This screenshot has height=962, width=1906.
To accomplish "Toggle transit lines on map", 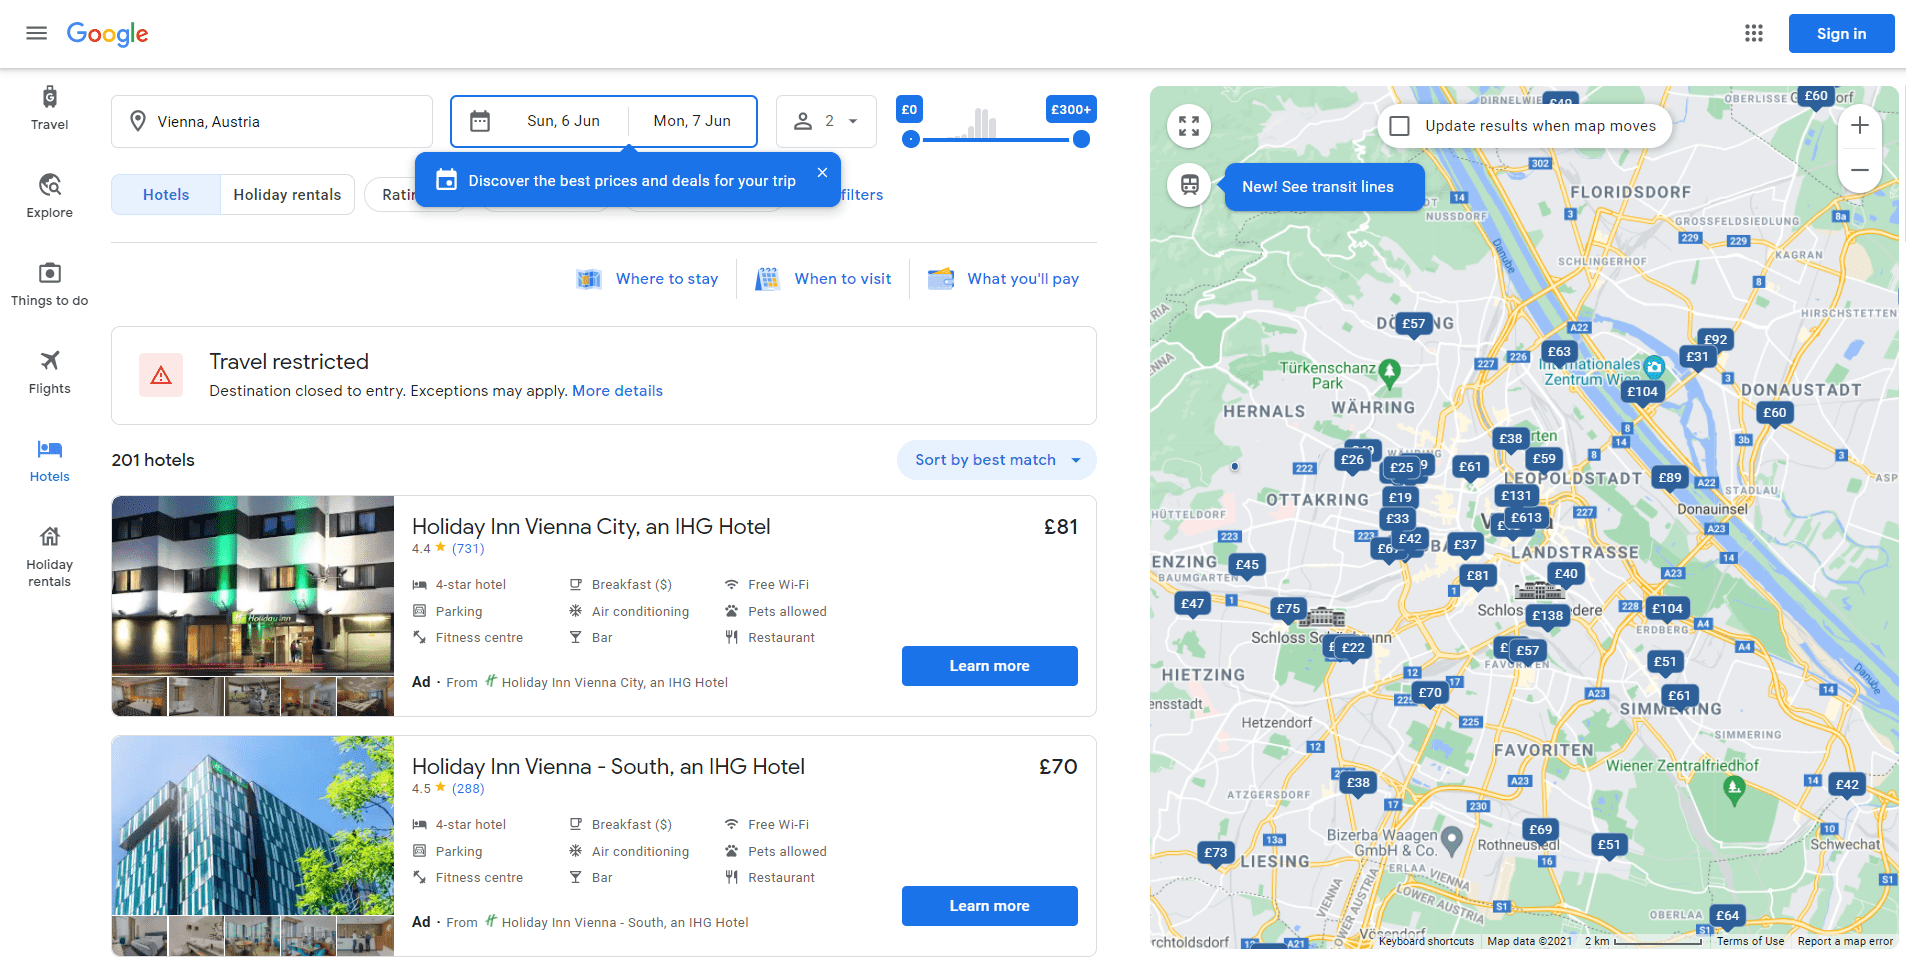I will tap(1189, 185).
